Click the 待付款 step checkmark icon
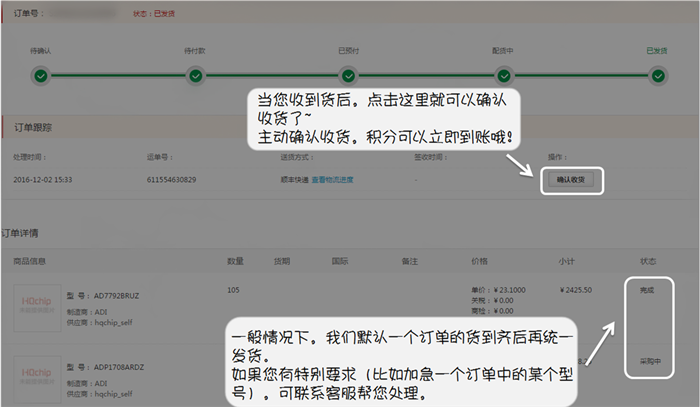Viewport: 700px width, 407px height. click(195, 75)
